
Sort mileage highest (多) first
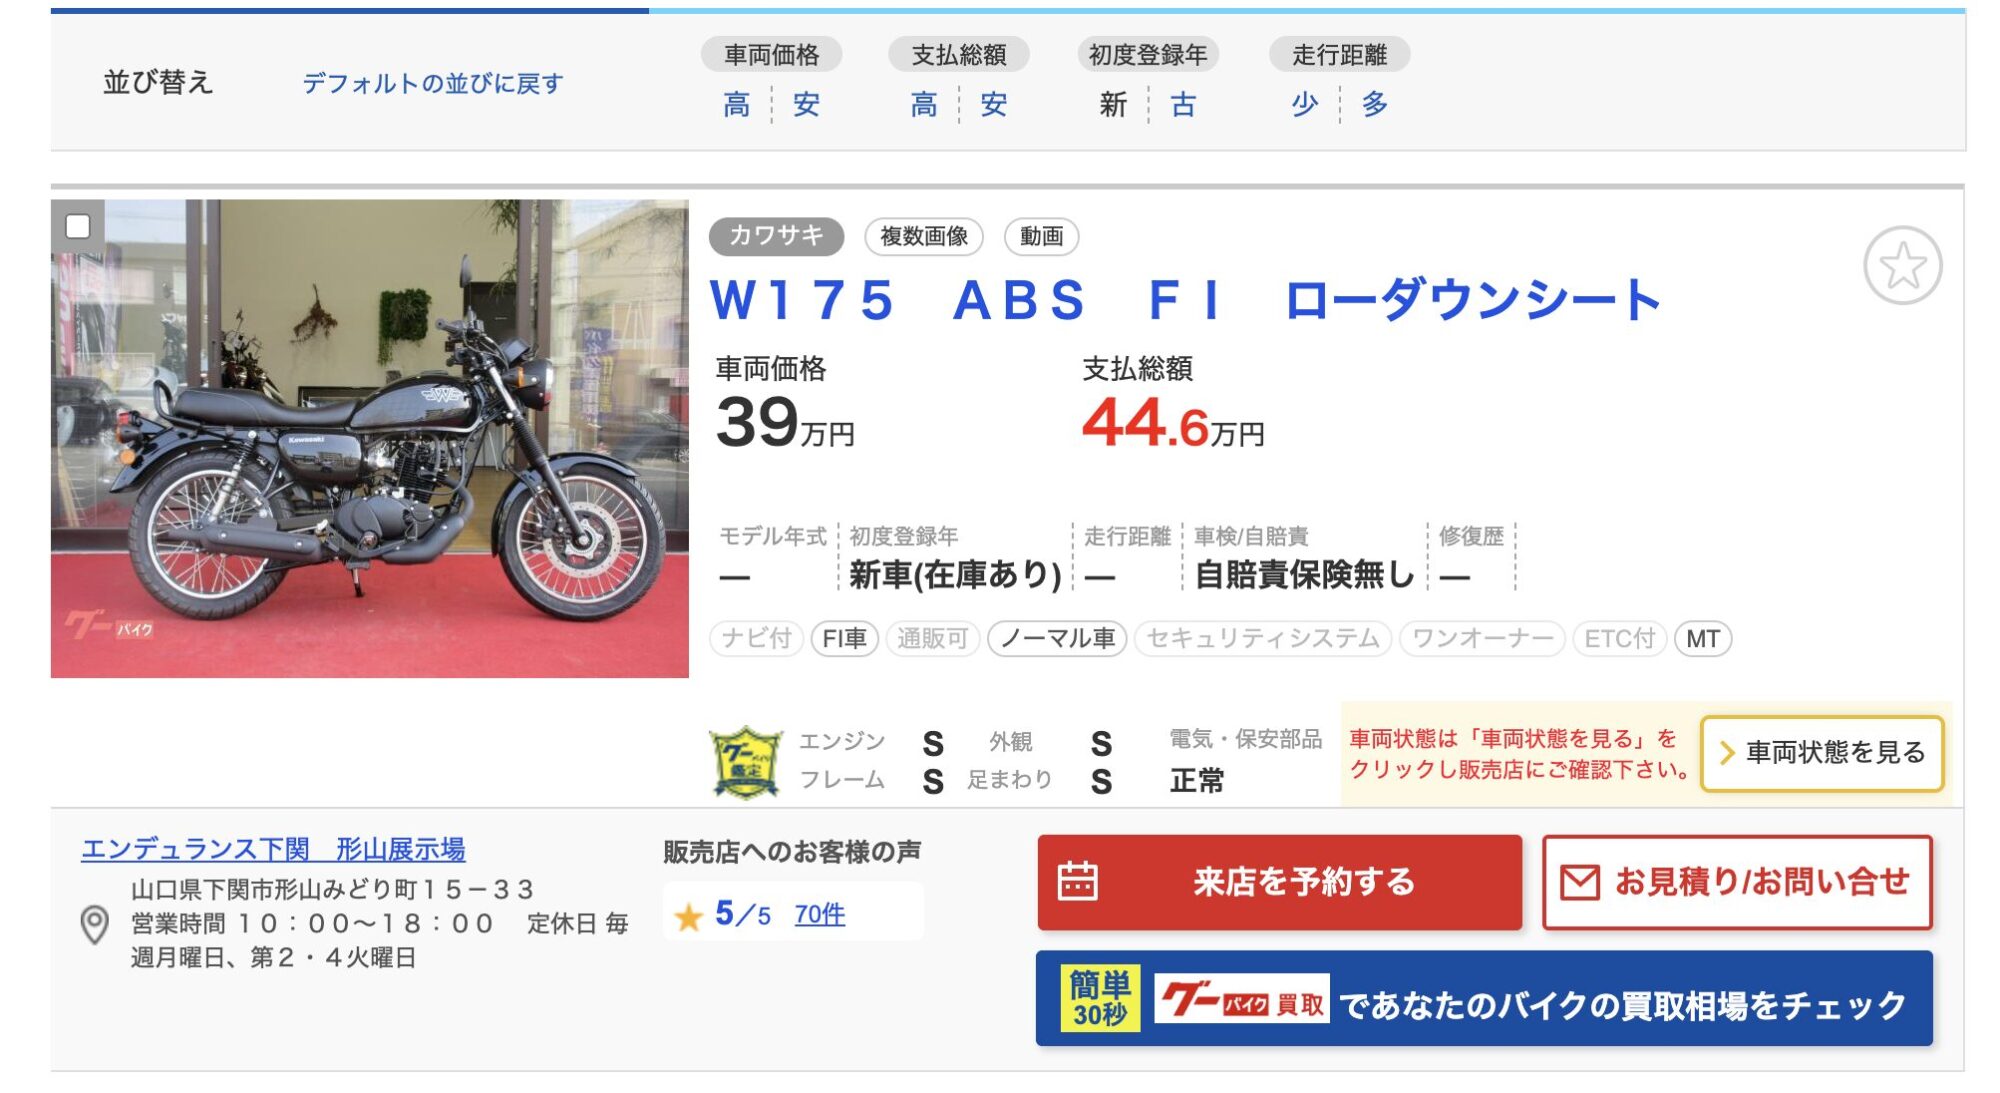coord(1375,104)
